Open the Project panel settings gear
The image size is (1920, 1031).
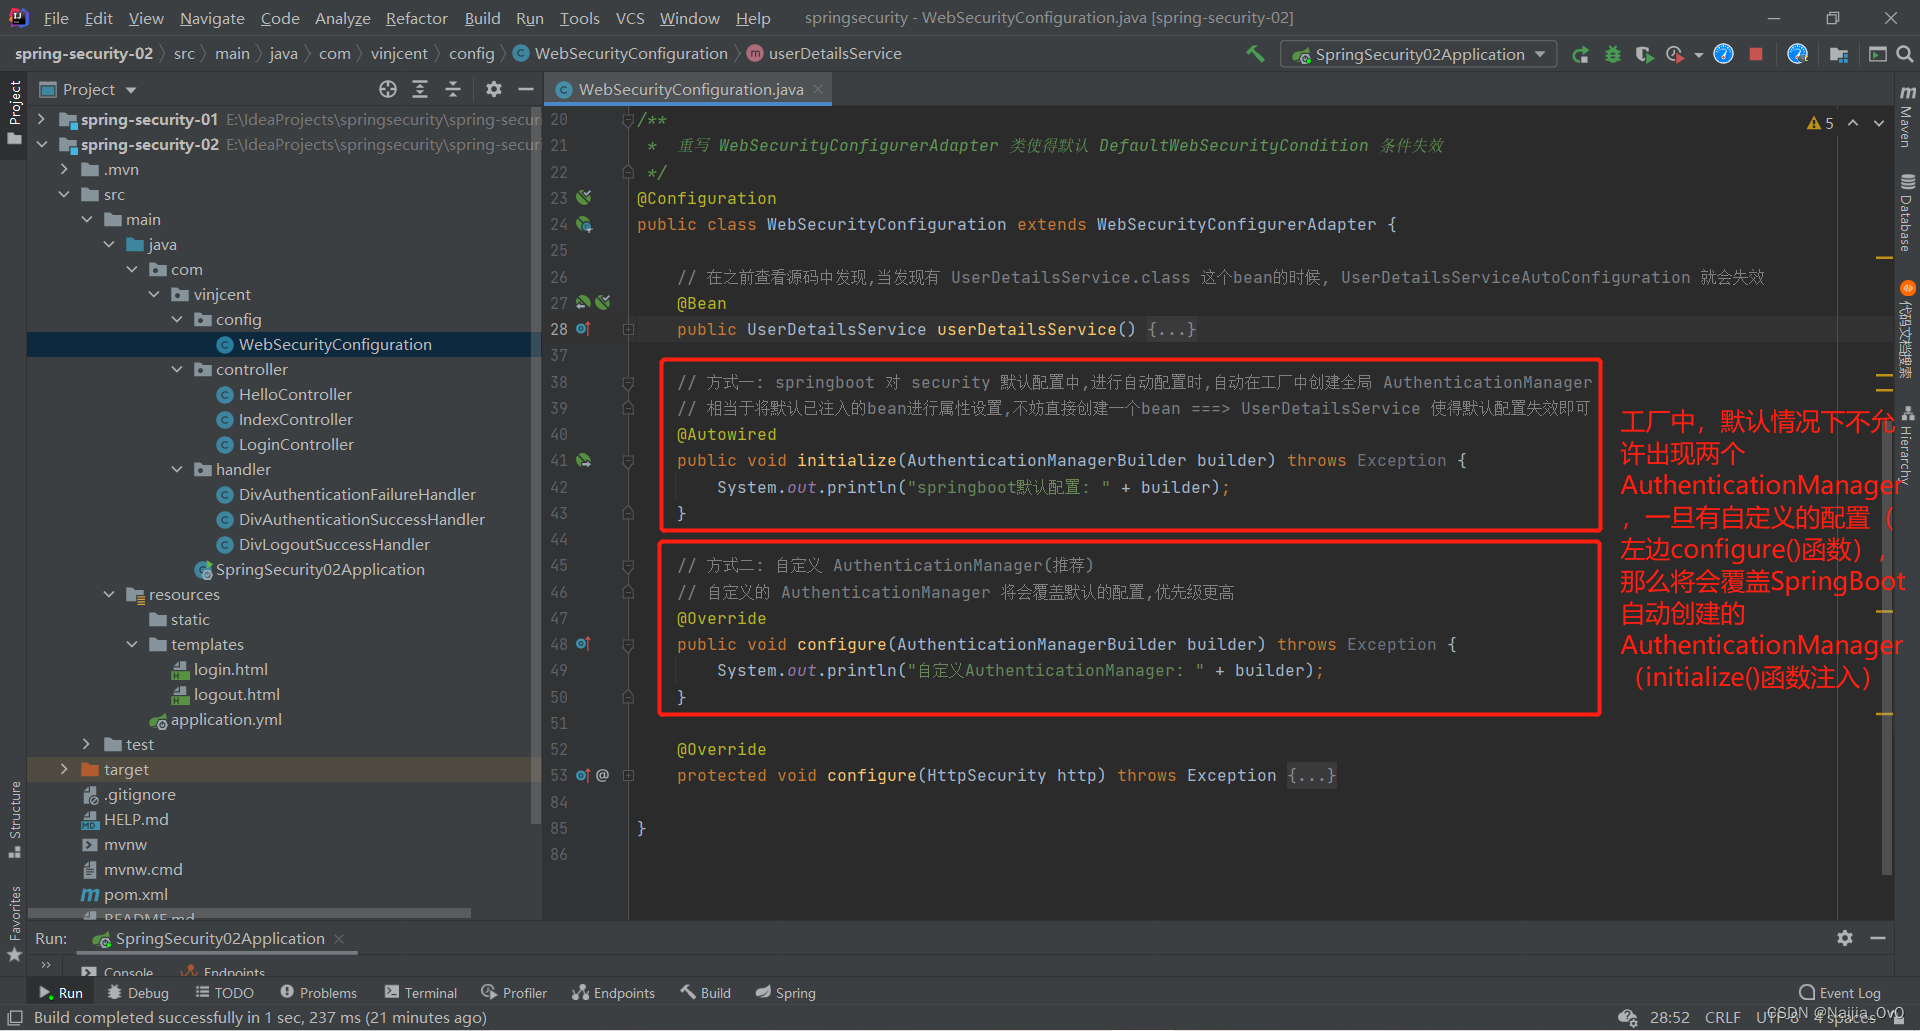[493, 89]
